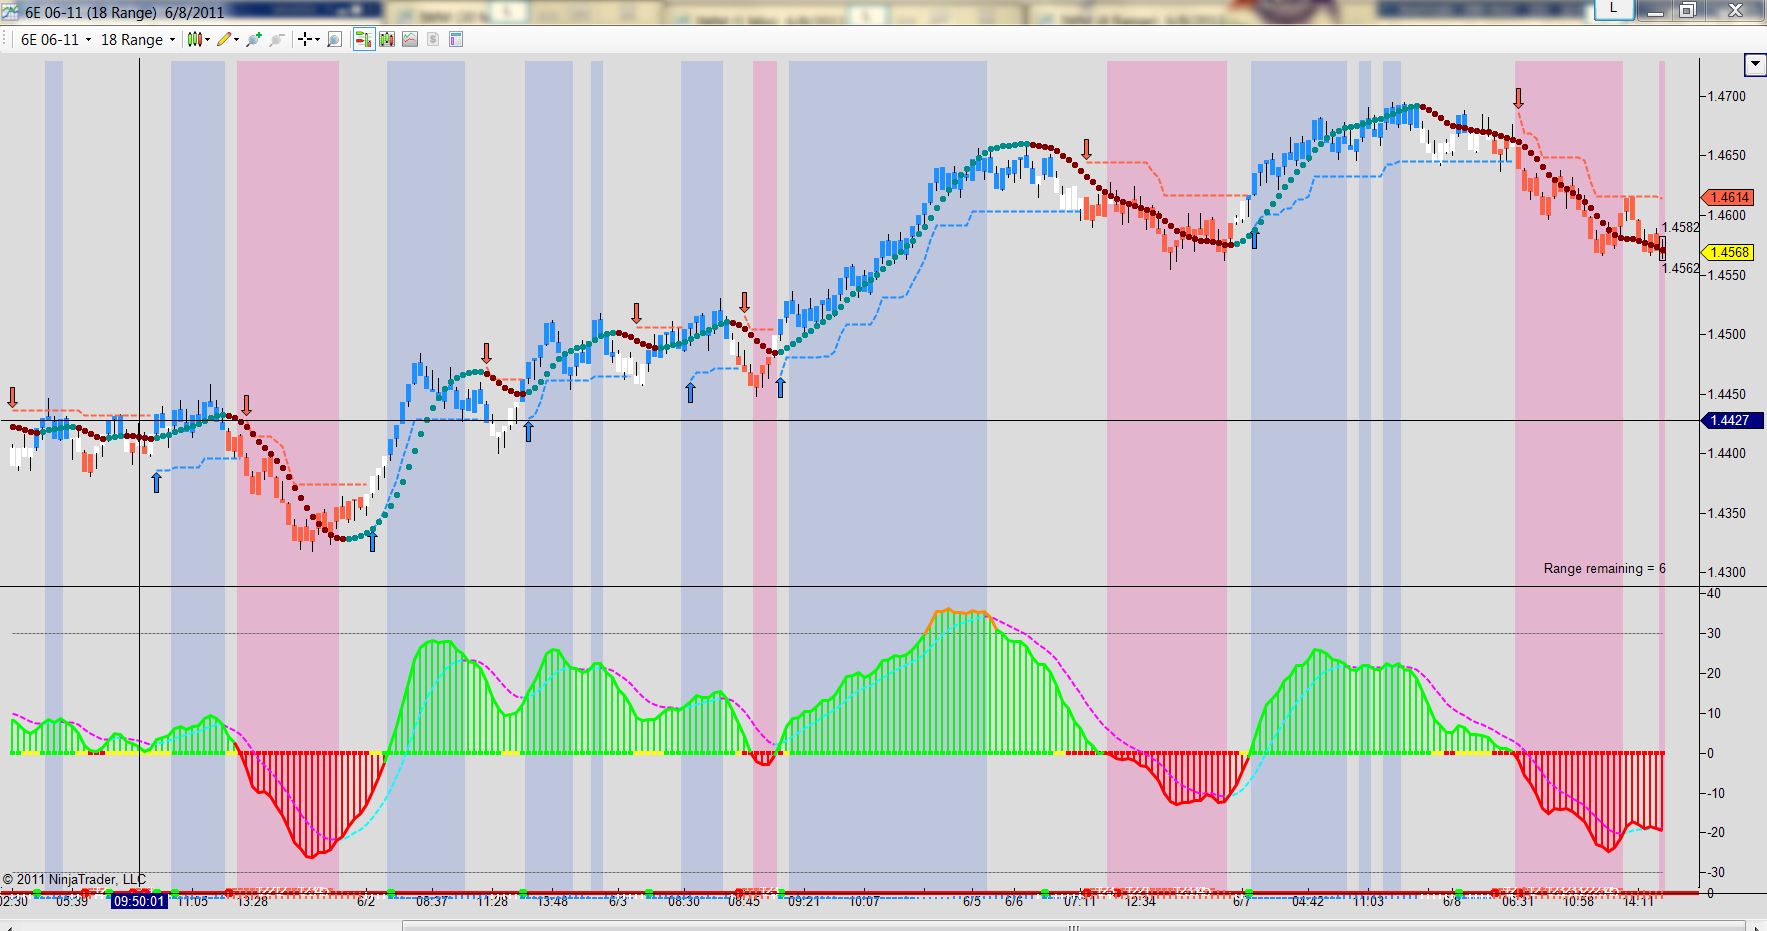Click the L link button in title bar

[x=1613, y=9]
